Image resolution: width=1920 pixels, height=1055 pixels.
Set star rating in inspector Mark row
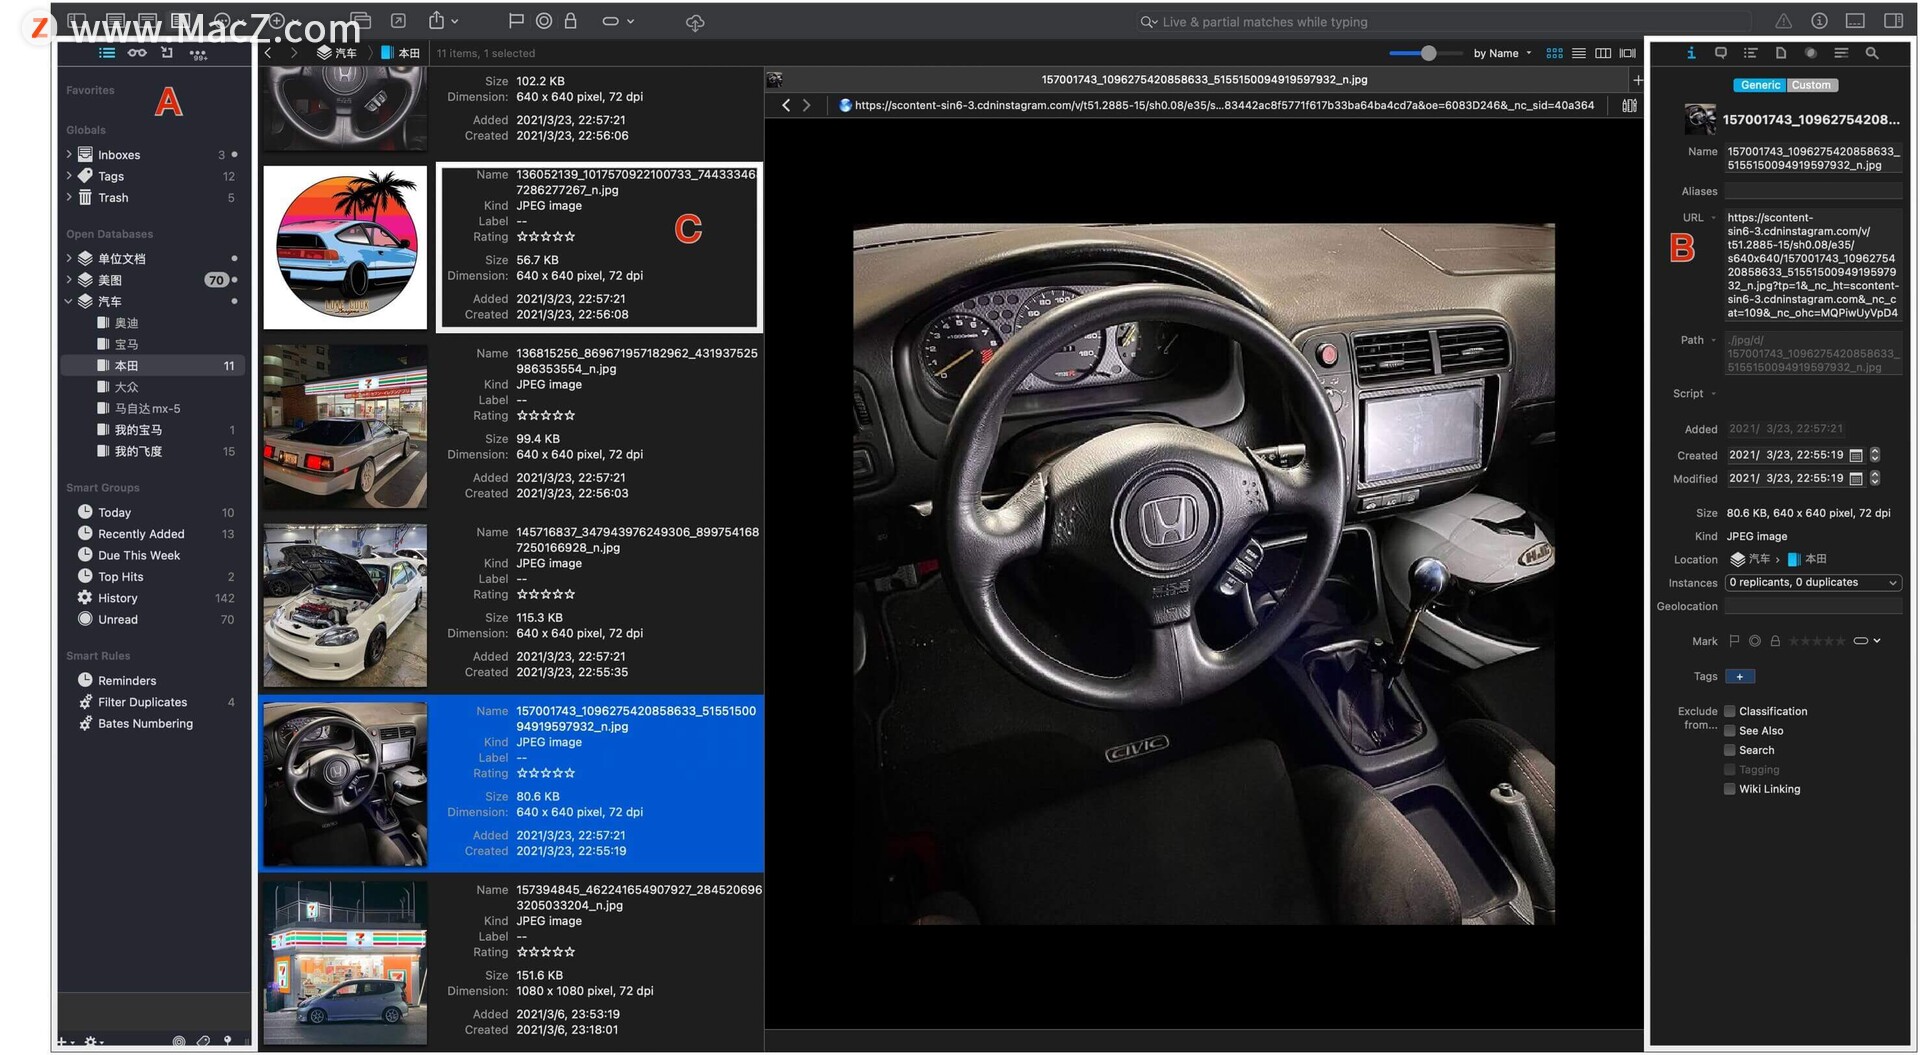pos(1817,641)
